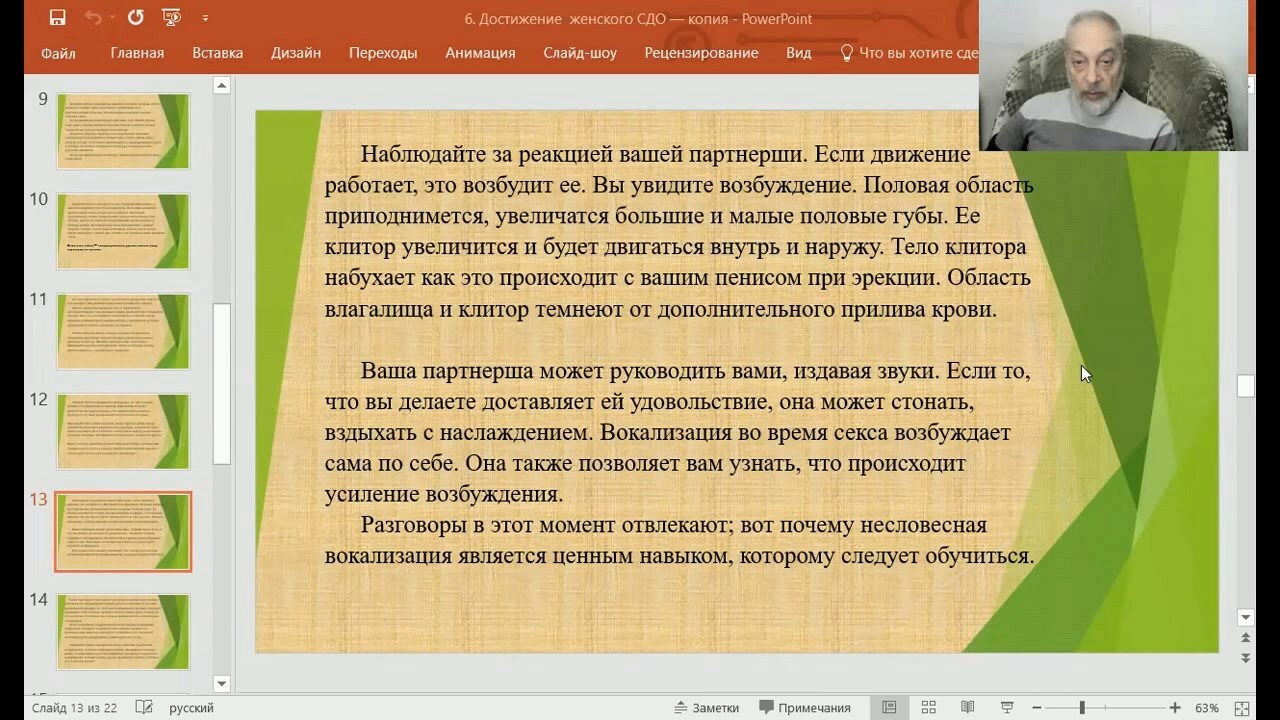
Task: Go to previous slide double-arrow button
Action: 1245,638
